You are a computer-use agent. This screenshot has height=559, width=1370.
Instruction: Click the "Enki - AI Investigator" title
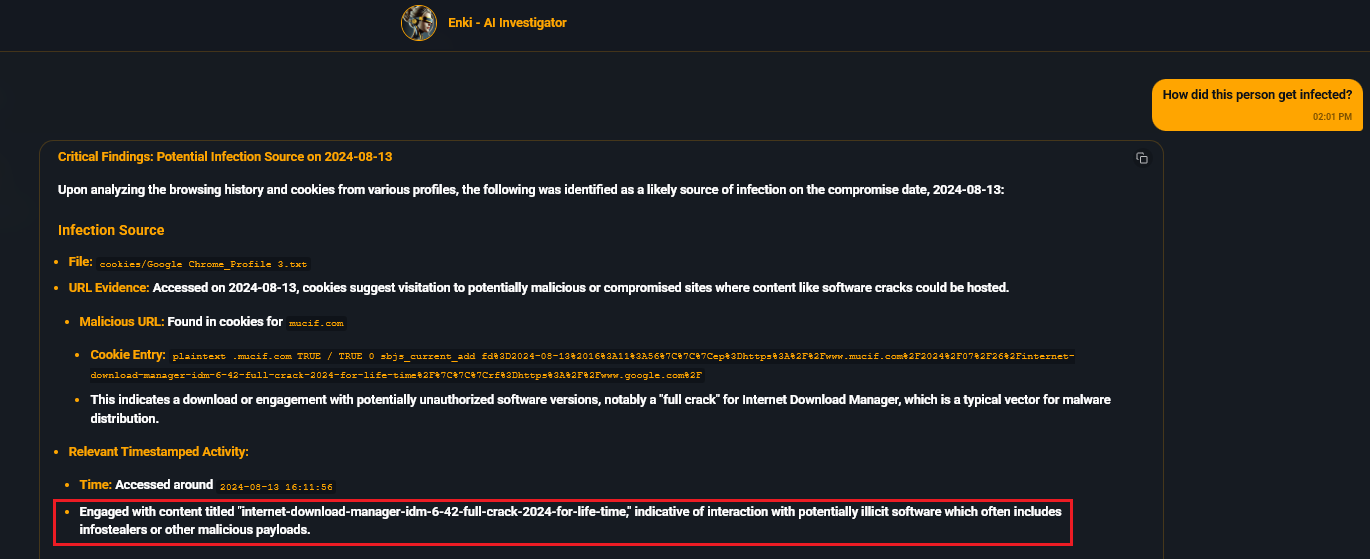(x=507, y=23)
